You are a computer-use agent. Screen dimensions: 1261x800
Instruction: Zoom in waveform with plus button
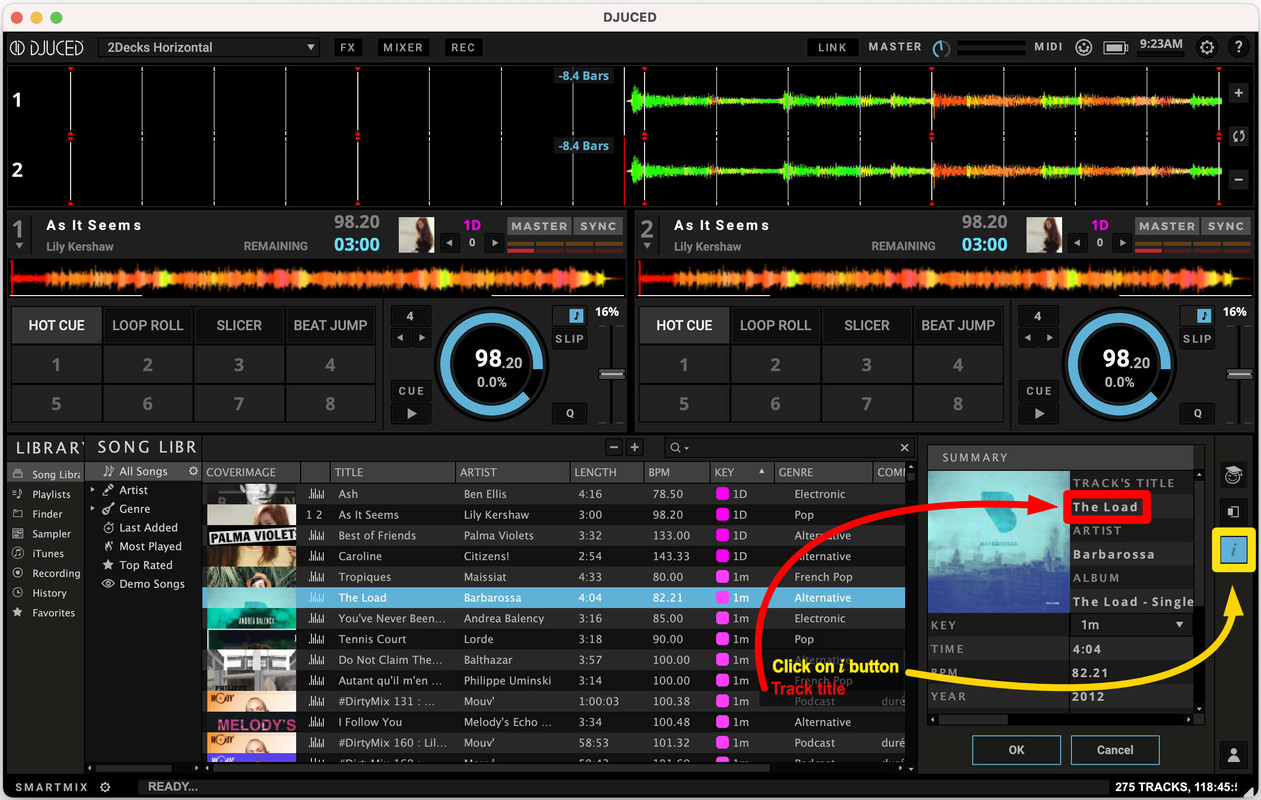(1238, 93)
